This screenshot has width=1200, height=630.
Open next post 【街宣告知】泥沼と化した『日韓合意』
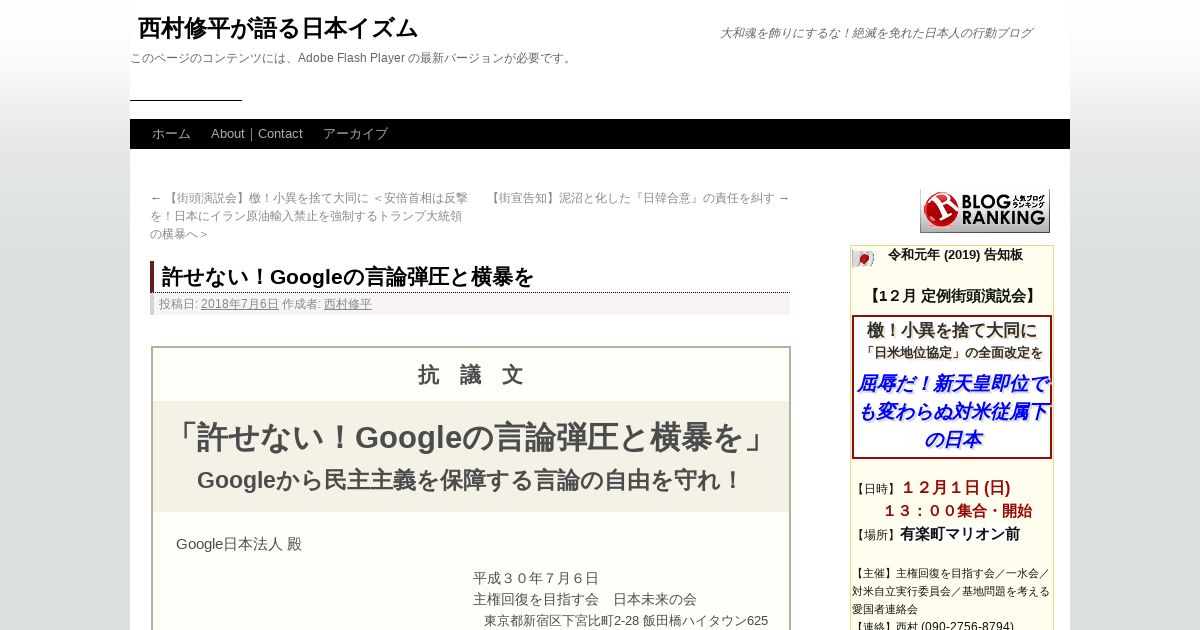tap(639, 198)
